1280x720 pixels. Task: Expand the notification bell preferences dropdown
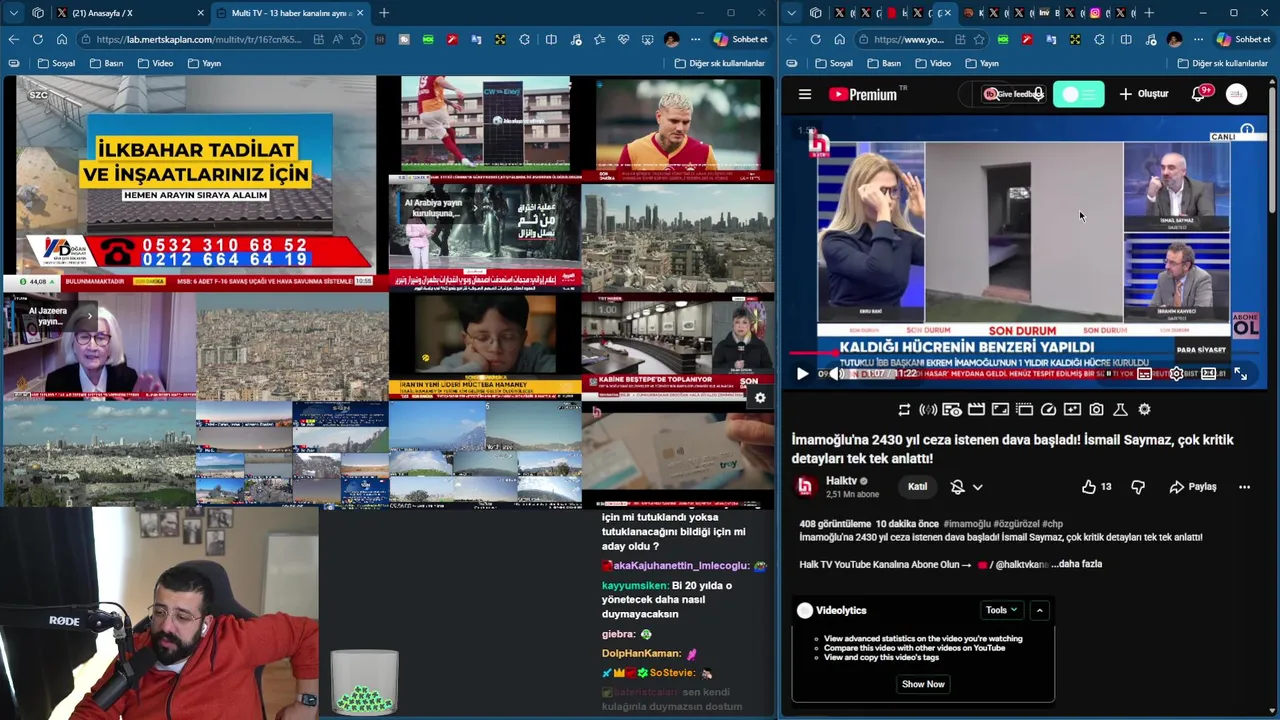(977, 487)
